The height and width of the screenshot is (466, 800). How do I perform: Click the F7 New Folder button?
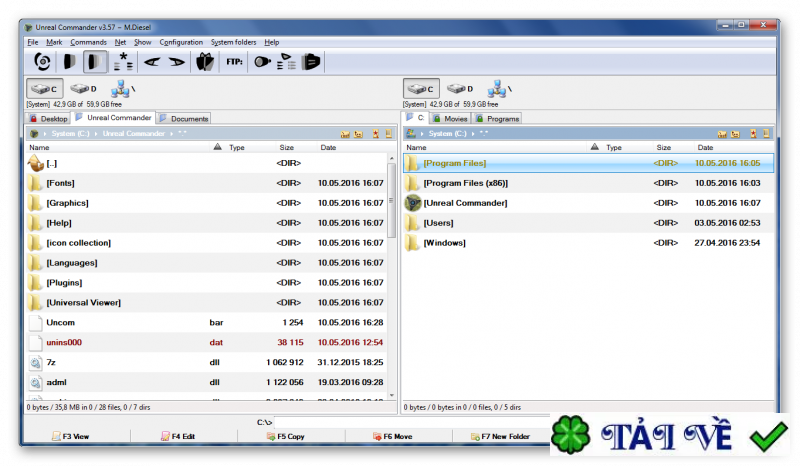click(503, 436)
